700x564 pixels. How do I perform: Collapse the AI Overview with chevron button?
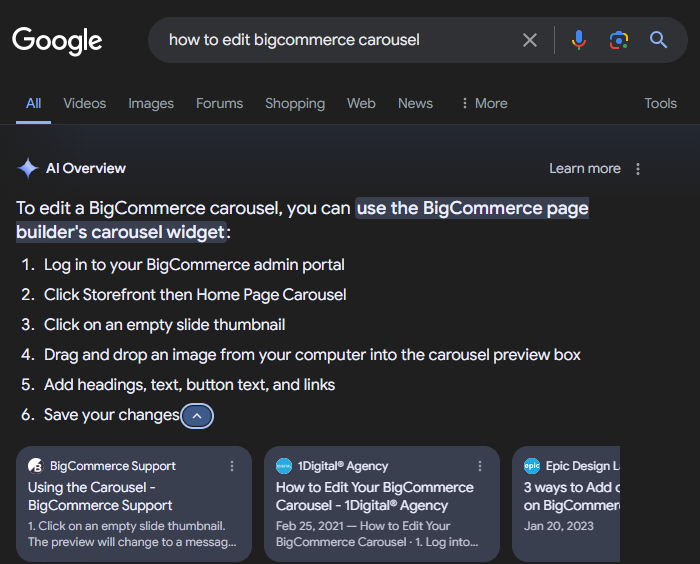197,415
